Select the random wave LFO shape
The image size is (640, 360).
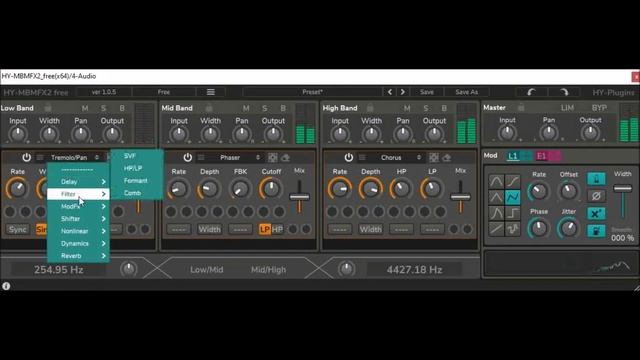click(x=513, y=229)
